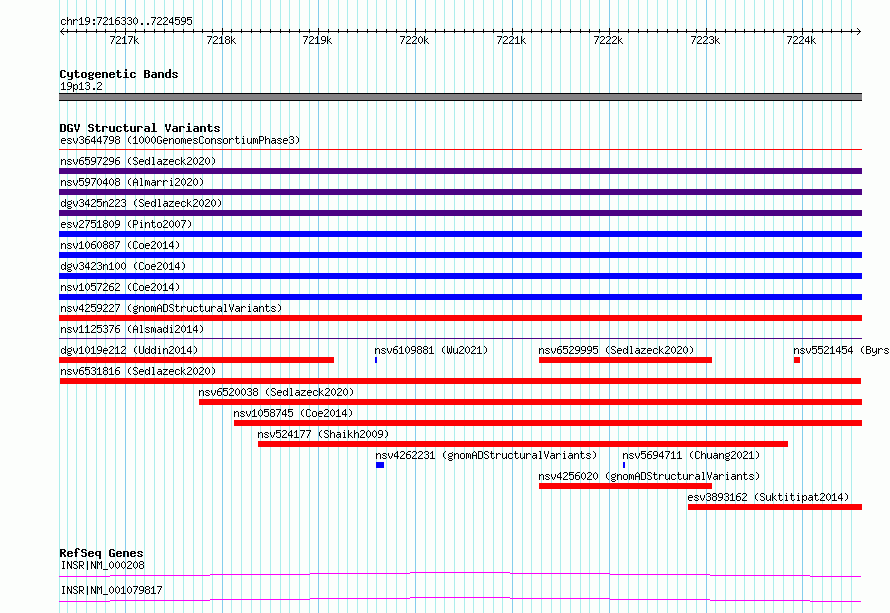Click the nsv524177 Shaikh2009 variant label

[323, 434]
